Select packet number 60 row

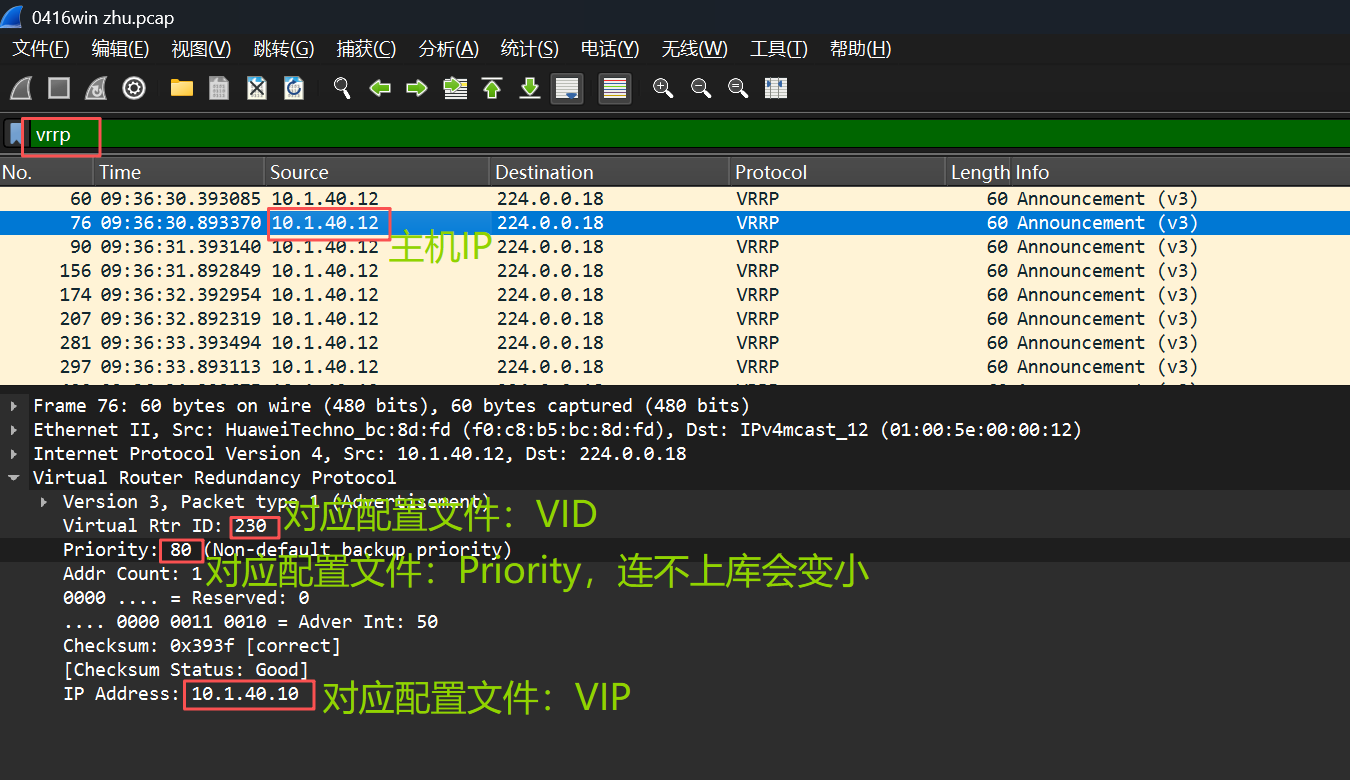coord(675,199)
